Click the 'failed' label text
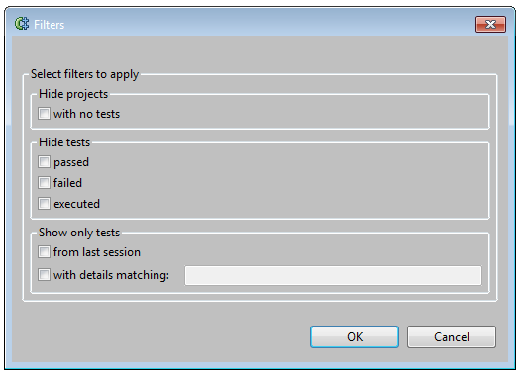521x374 pixels. pos(67,183)
